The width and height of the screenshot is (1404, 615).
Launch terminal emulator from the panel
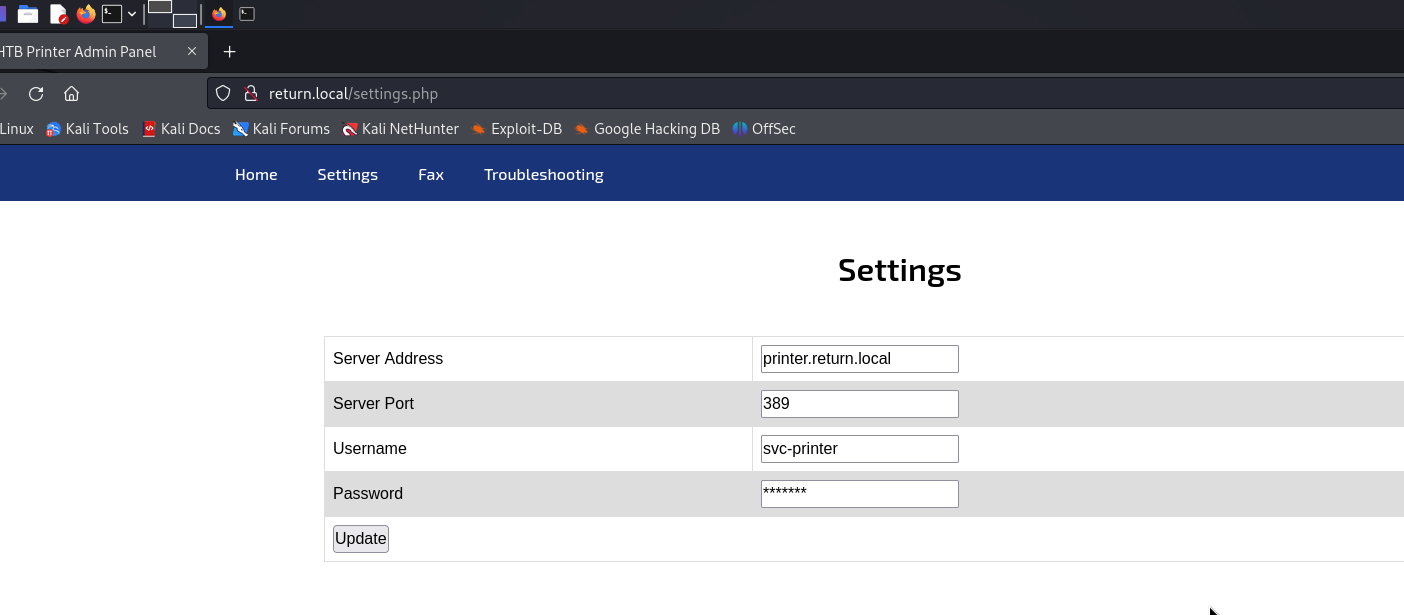(x=112, y=14)
